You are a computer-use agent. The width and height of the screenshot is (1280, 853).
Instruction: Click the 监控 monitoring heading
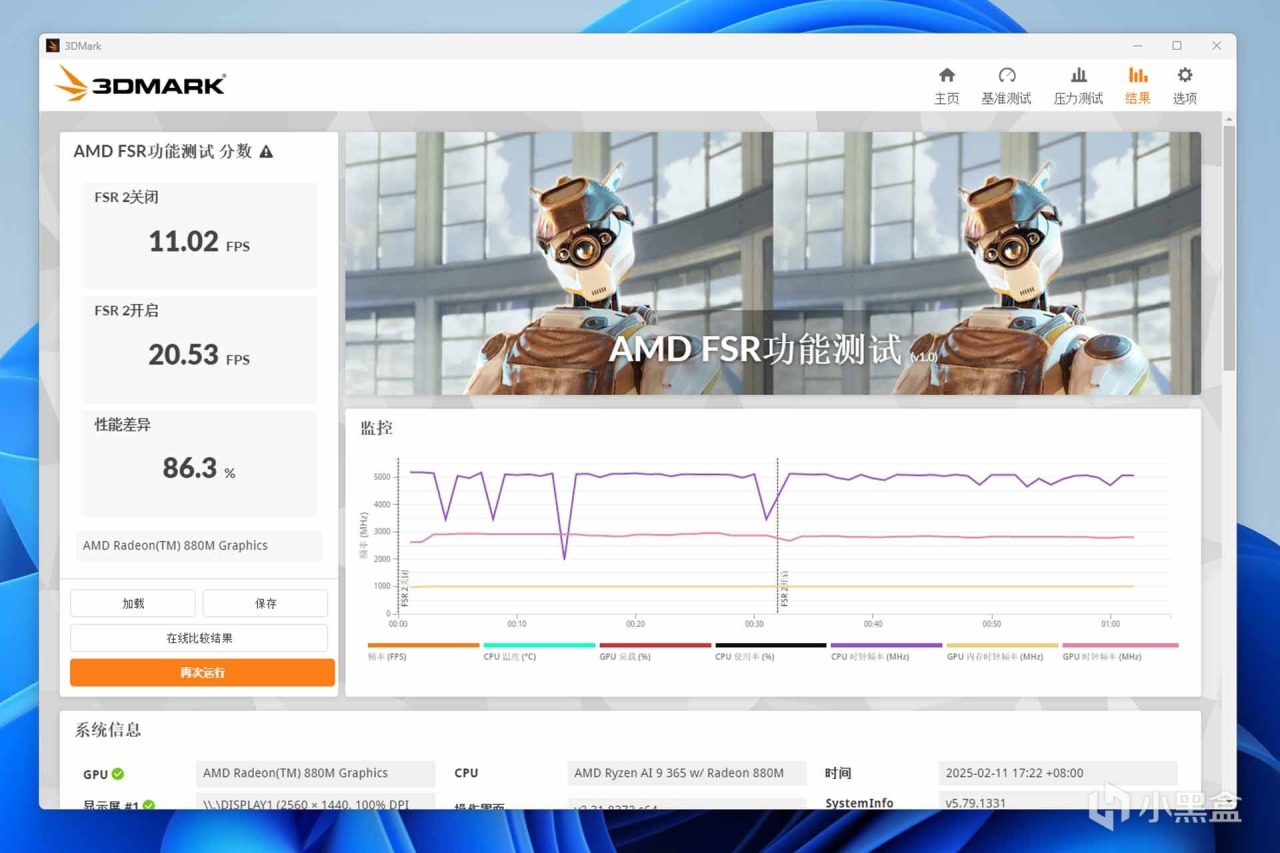(377, 428)
